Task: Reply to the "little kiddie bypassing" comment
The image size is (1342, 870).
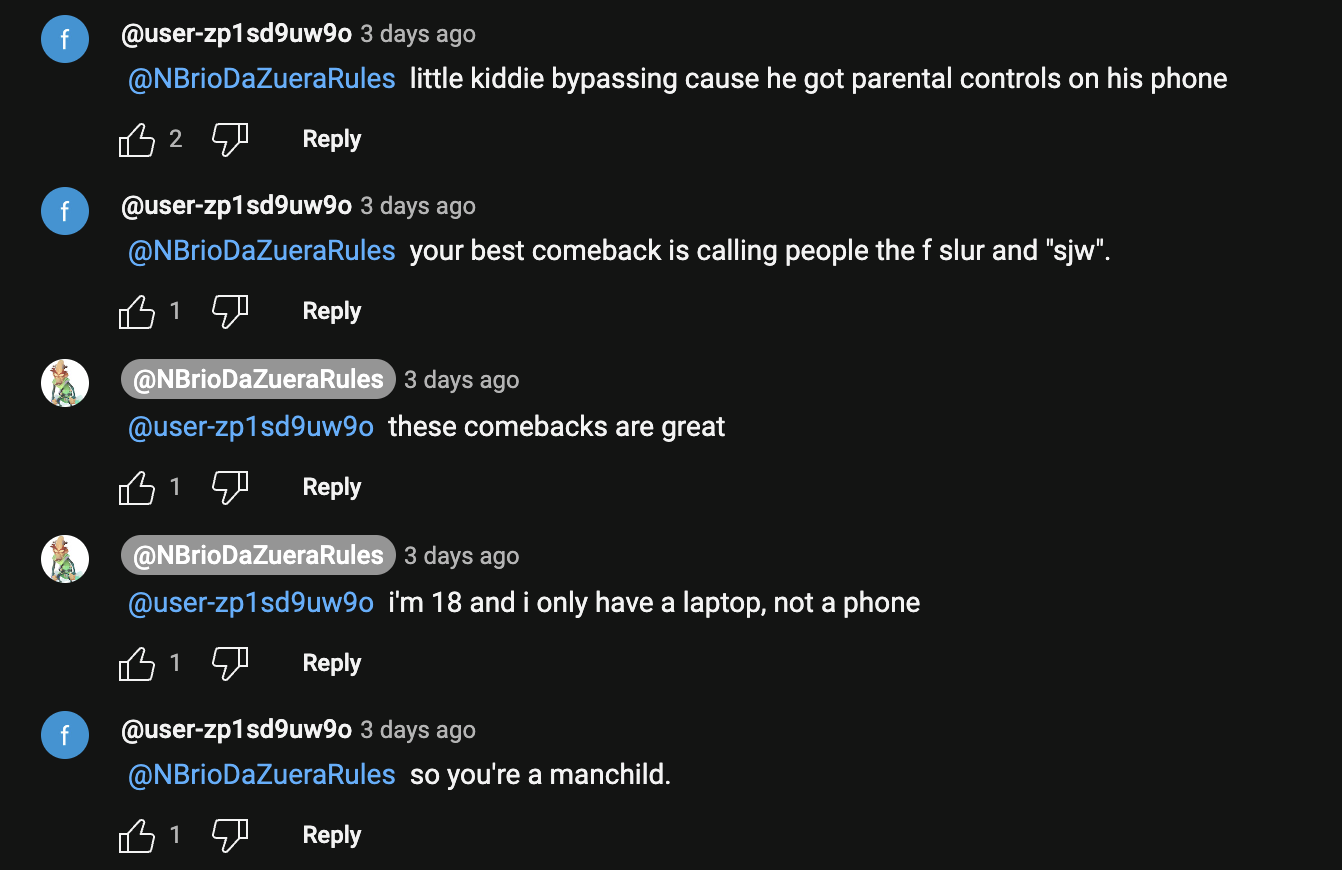Action: tap(331, 140)
